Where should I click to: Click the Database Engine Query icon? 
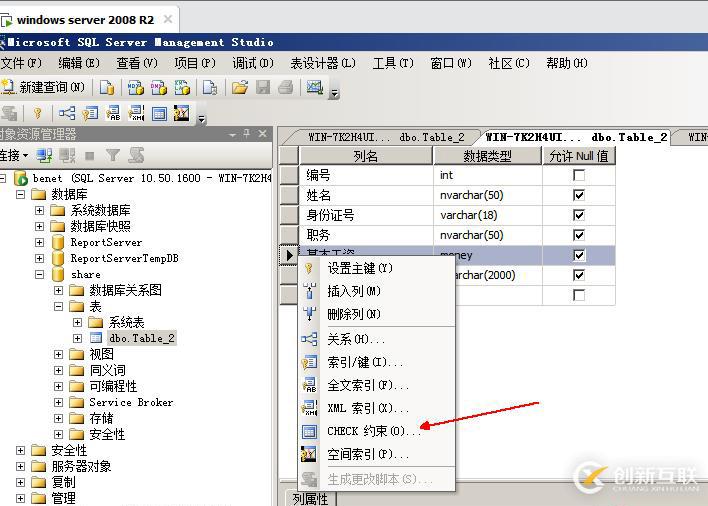point(107,87)
